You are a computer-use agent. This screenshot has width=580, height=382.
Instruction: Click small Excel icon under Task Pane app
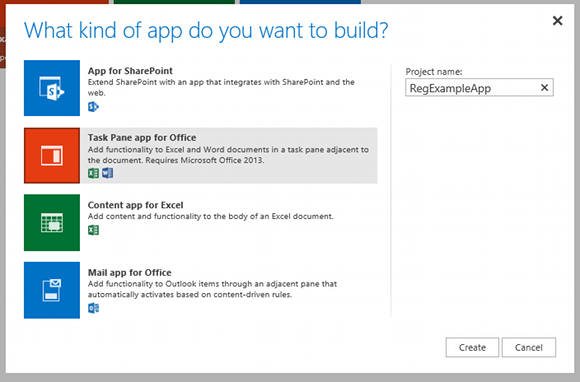pyautogui.click(x=93, y=173)
